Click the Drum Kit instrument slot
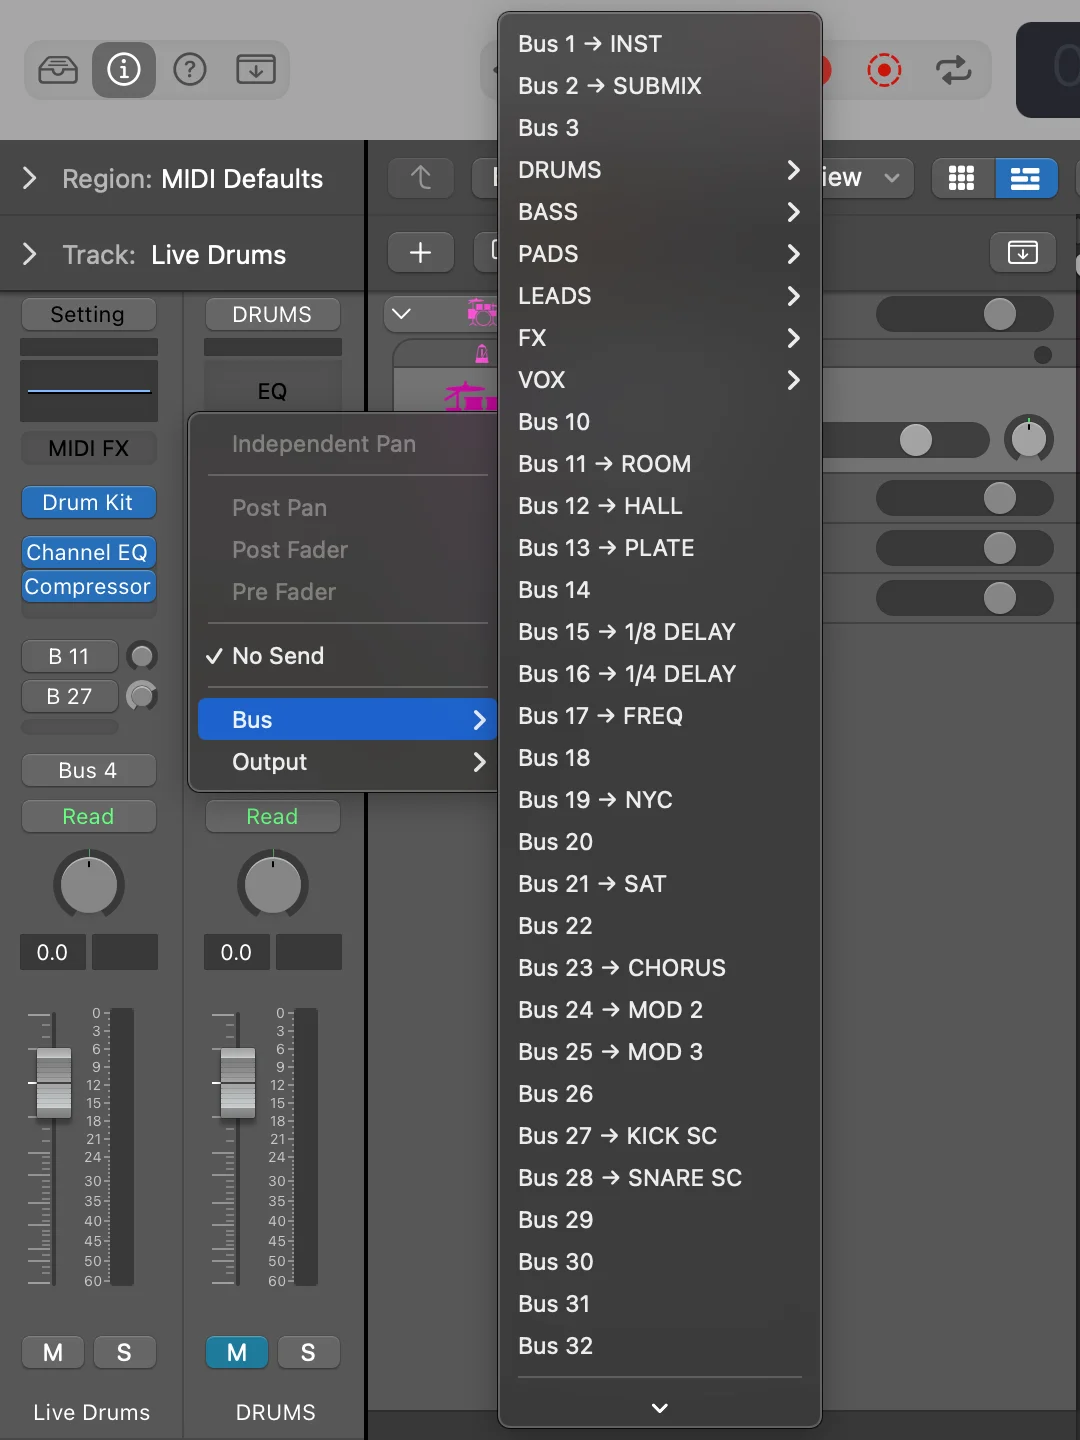 point(89,502)
